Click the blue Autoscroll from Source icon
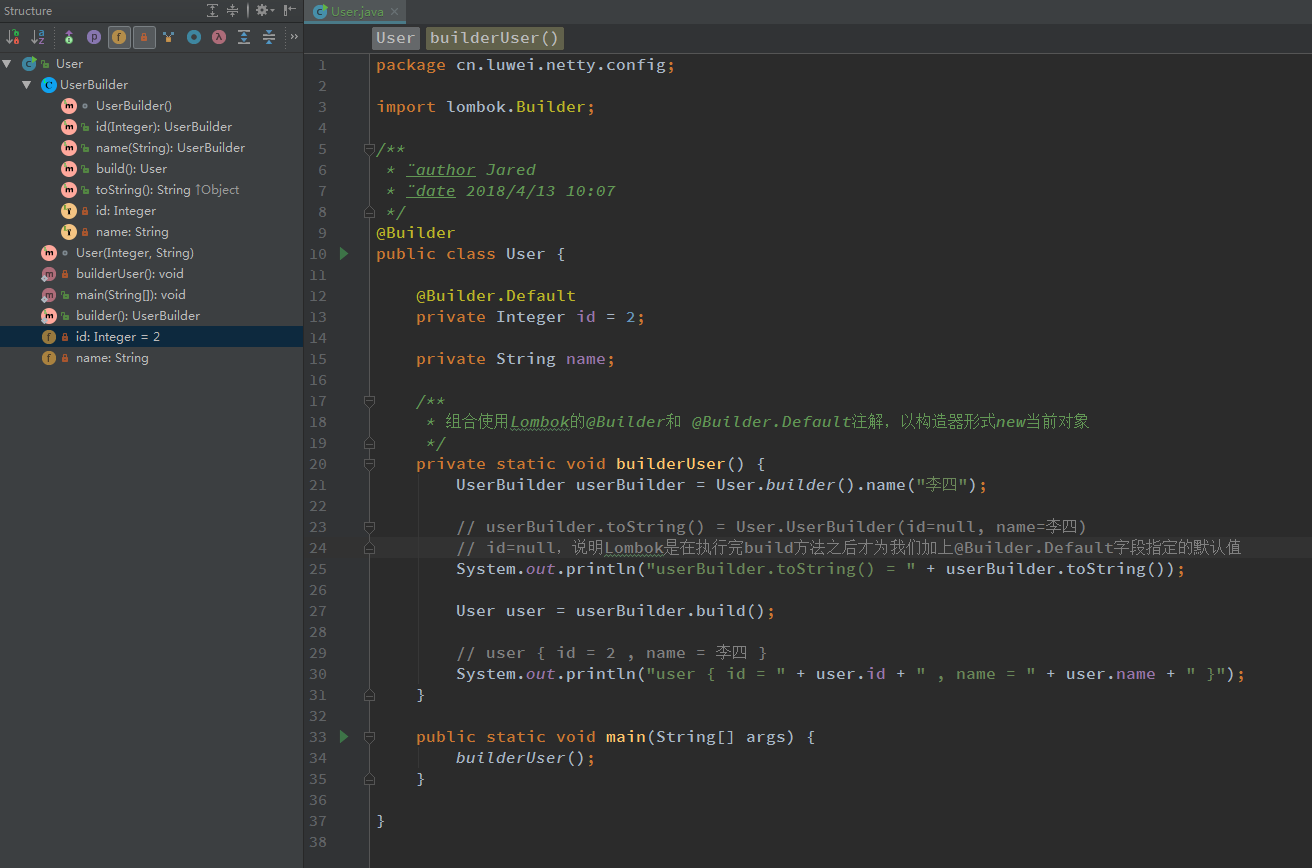Viewport: 1312px width, 868px height. pos(269,37)
